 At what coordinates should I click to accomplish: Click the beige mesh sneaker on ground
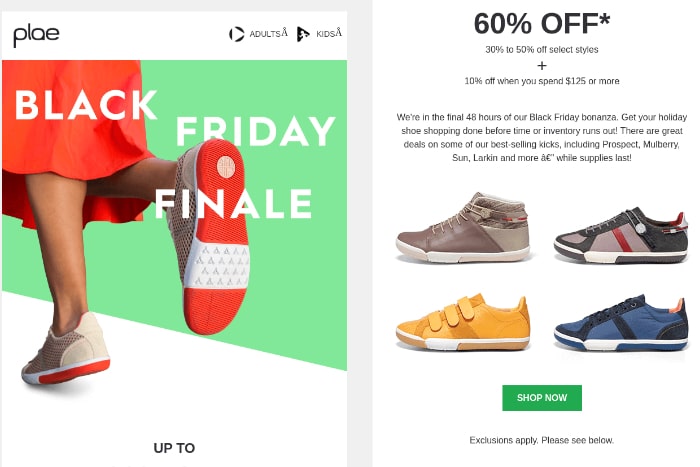pos(66,349)
